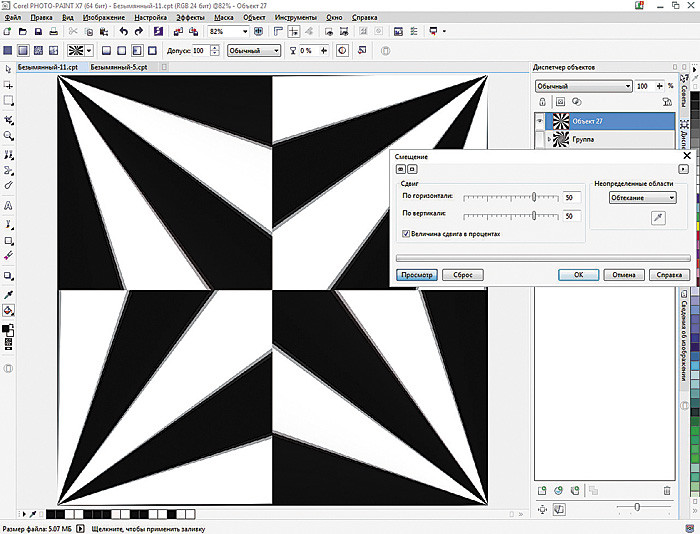Choose fountain fill type icon
This screenshot has width=700, height=534.
click(23, 50)
